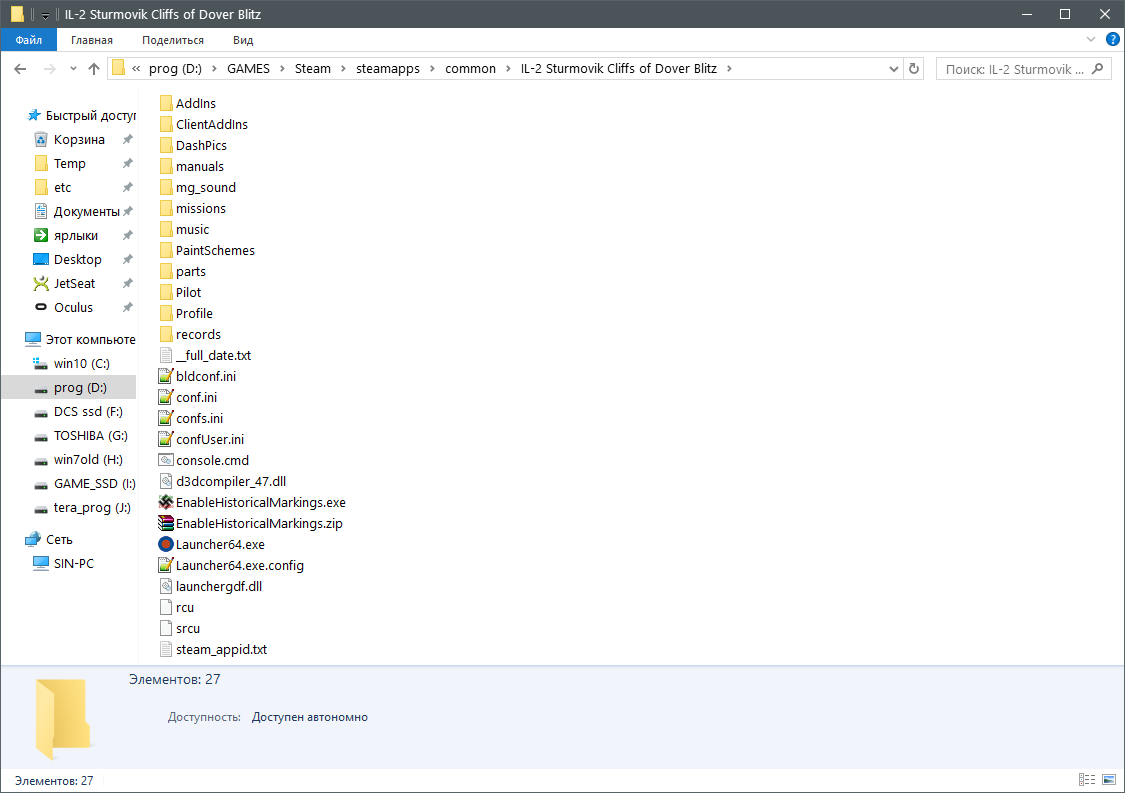Image resolution: width=1125 pixels, height=793 pixels.
Task: Select the mg_sound folder name
Action: (206, 188)
